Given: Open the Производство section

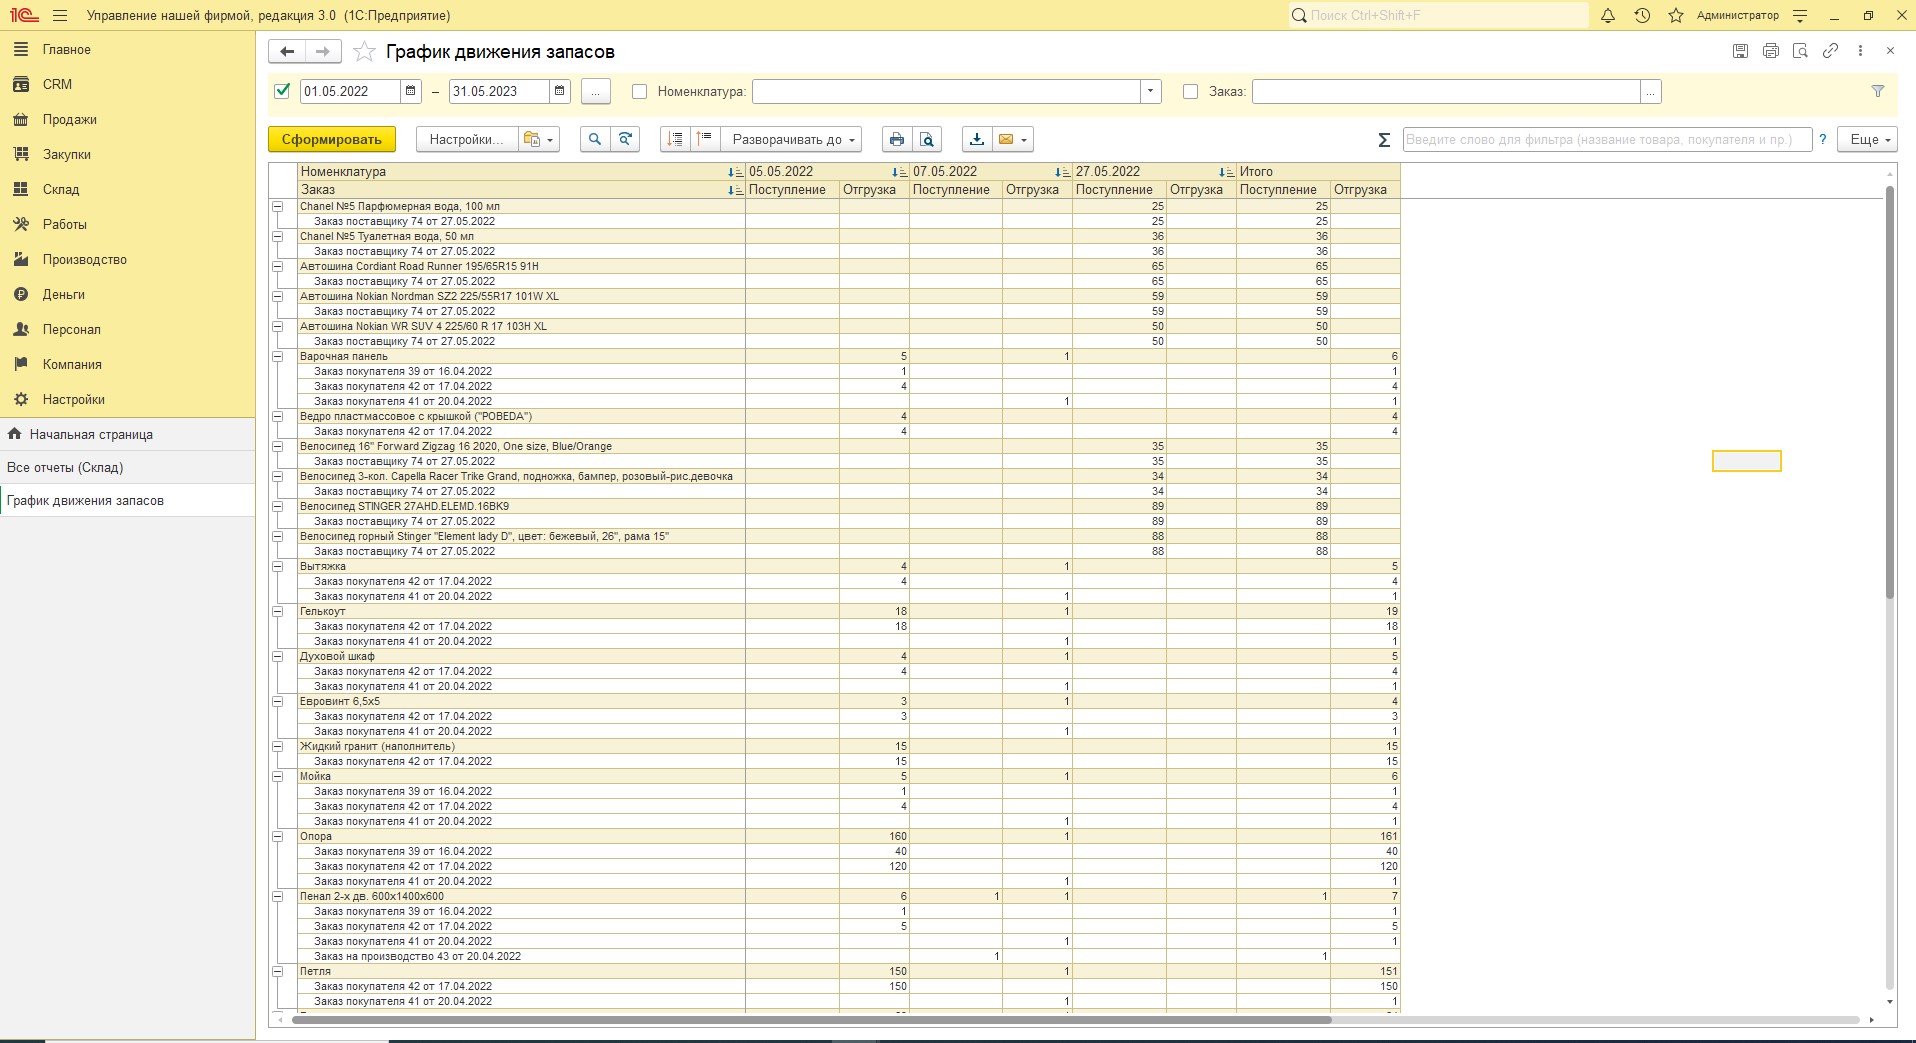Looking at the screenshot, I should click(x=128, y=259).
